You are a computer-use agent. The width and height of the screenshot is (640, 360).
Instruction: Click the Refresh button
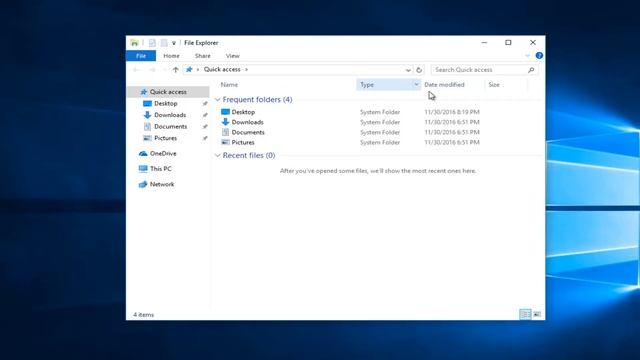click(x=419, y=70)
